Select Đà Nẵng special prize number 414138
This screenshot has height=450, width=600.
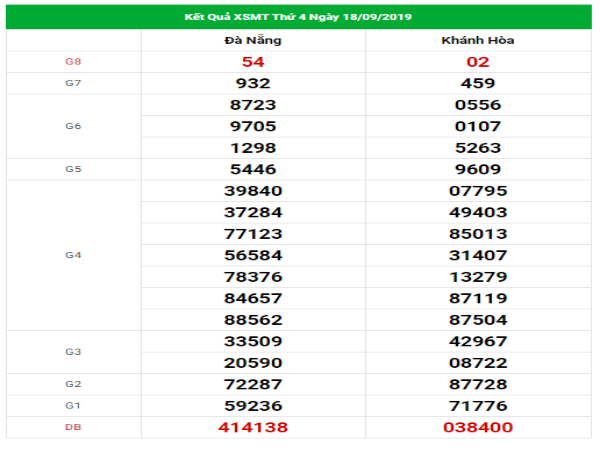(x=252, y=427)
